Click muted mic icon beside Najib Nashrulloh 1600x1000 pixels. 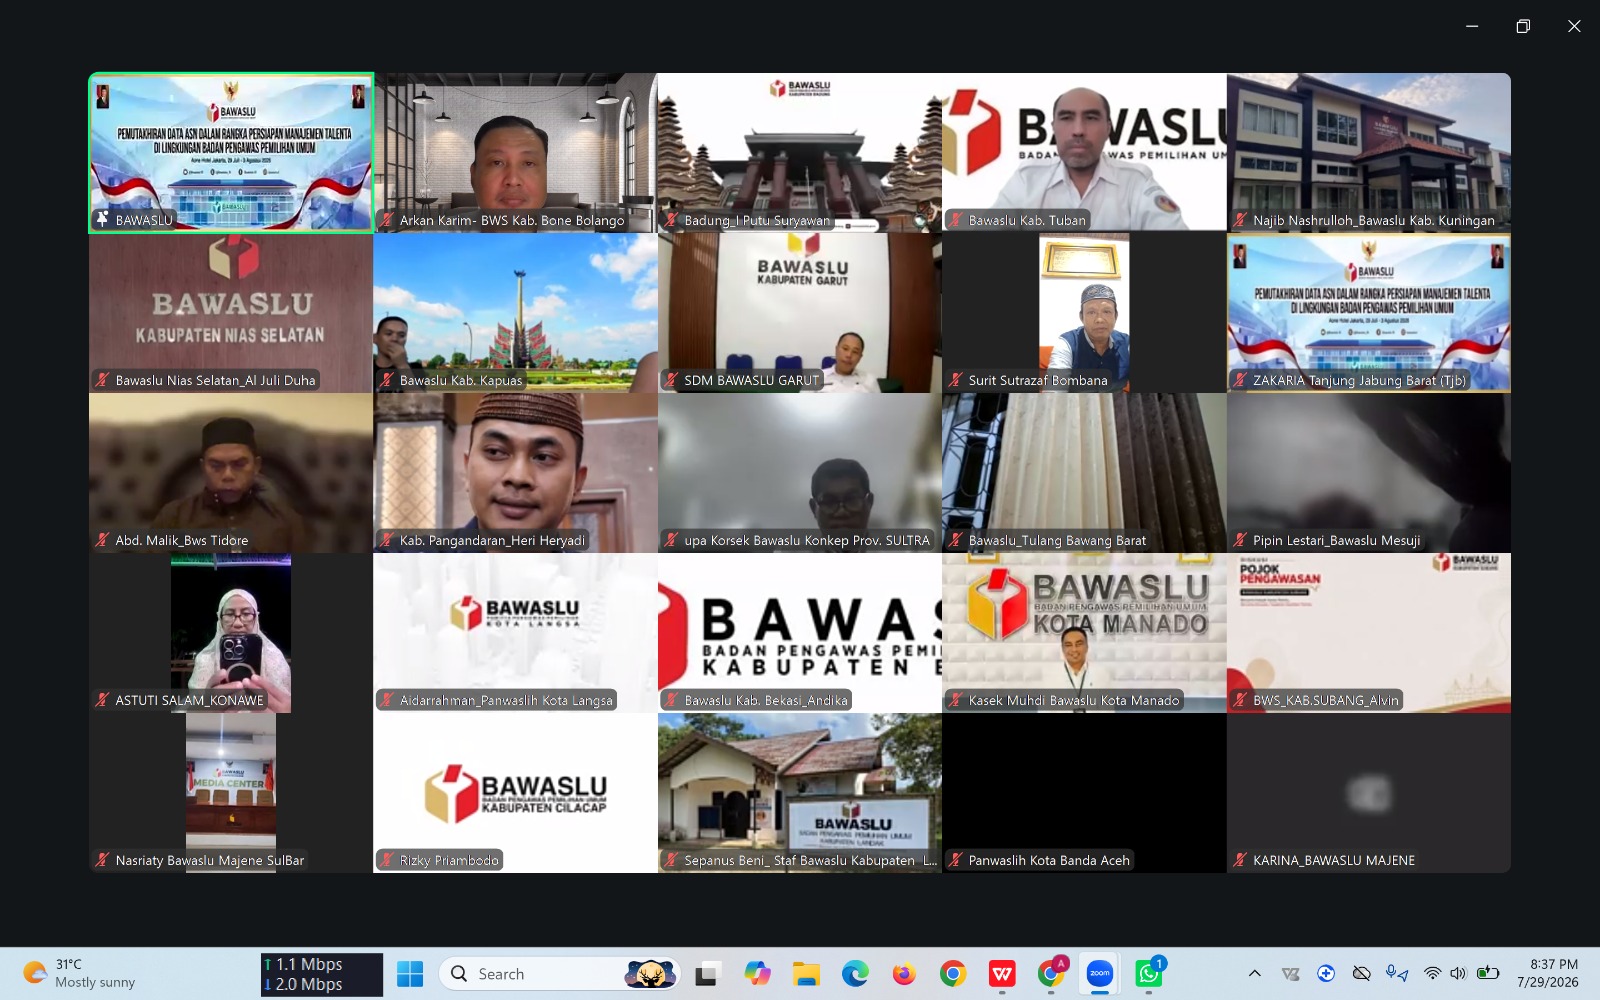[1240, 220]
